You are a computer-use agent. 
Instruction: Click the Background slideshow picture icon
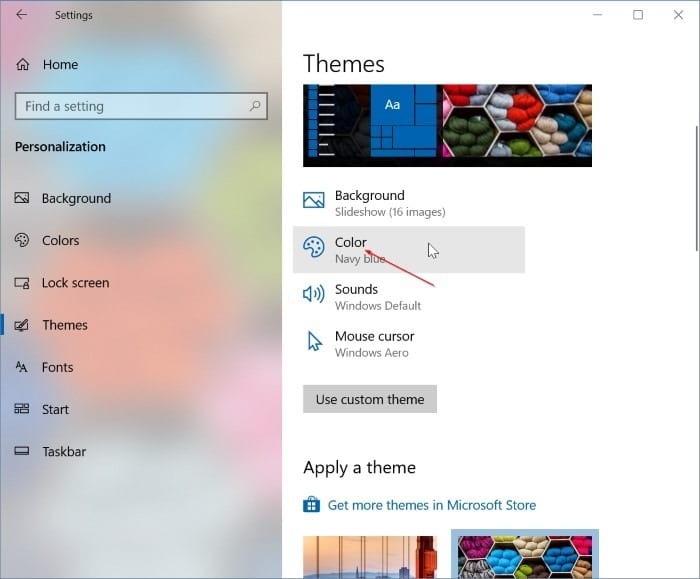(314, 200)
